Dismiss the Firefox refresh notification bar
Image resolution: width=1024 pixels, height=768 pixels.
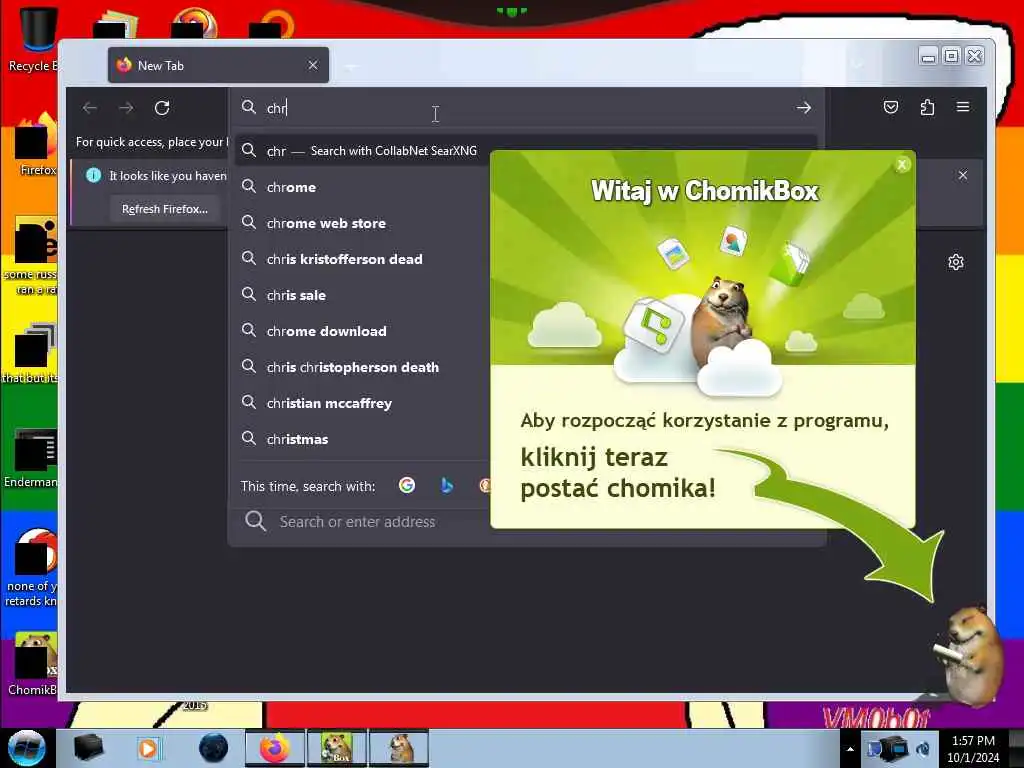[963, 175]
